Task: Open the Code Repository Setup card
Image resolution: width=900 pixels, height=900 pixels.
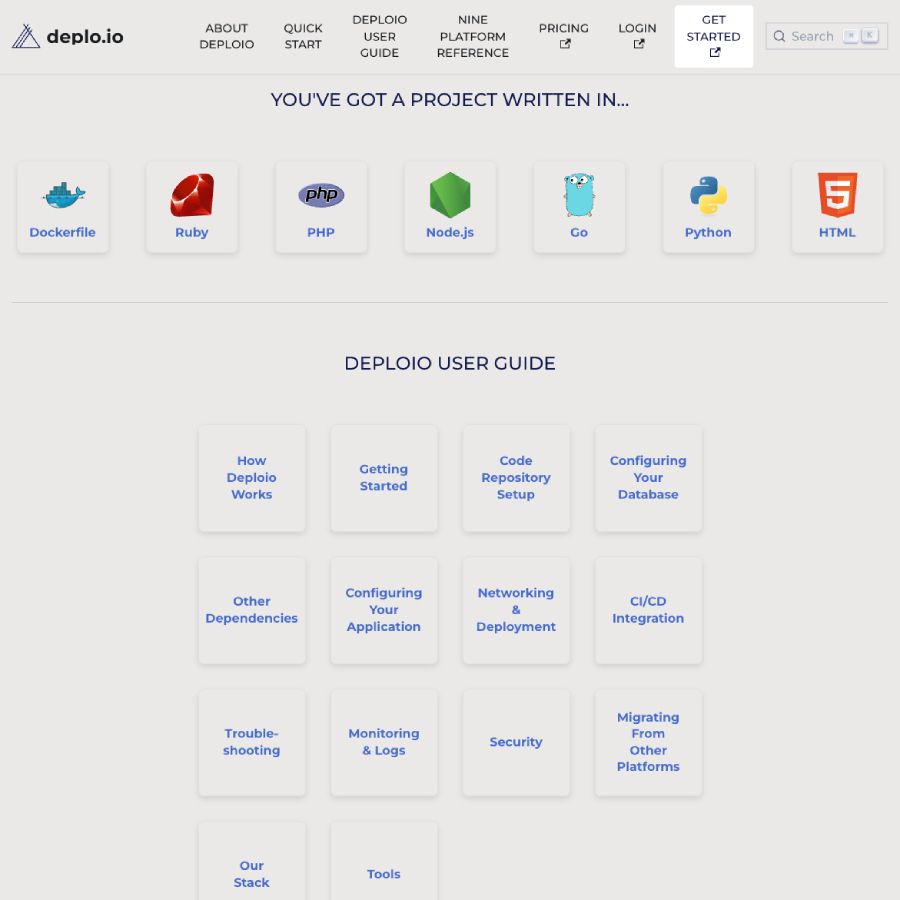Action: click(516, 478)
